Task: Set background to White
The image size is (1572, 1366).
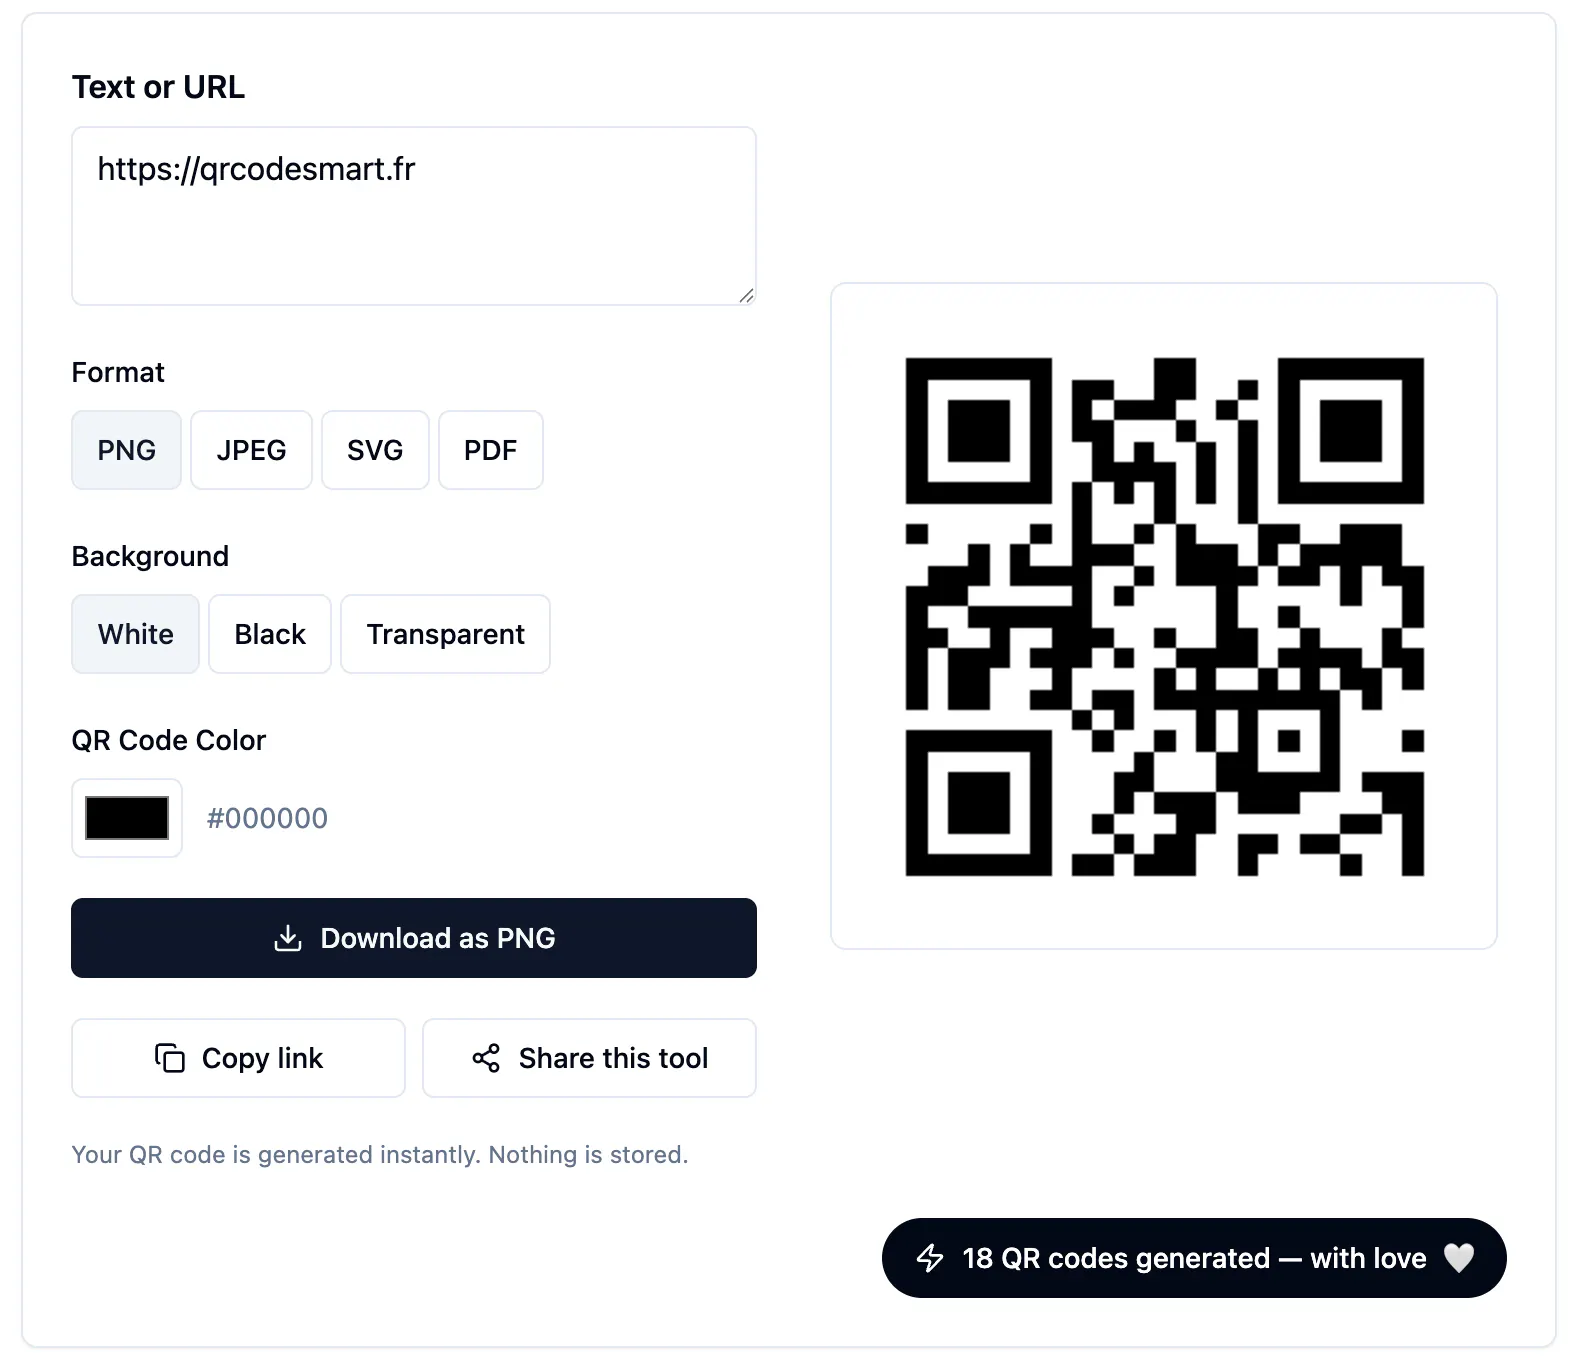Action: point(135,634)
